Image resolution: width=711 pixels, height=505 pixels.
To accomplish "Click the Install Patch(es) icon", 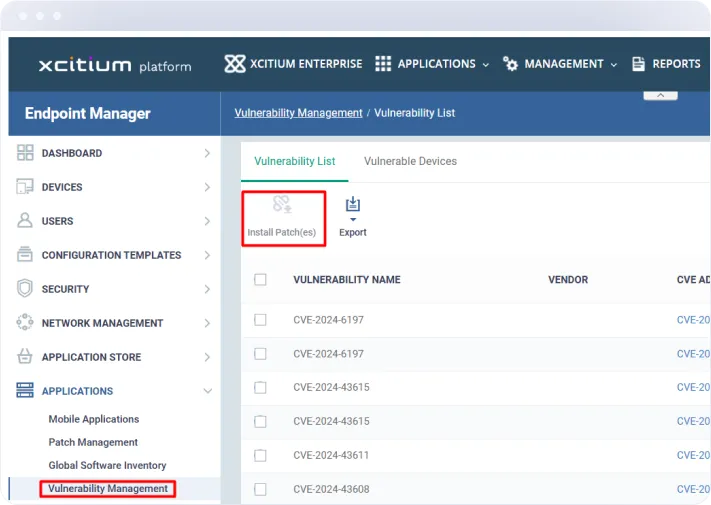I will [x=282, y=206].
